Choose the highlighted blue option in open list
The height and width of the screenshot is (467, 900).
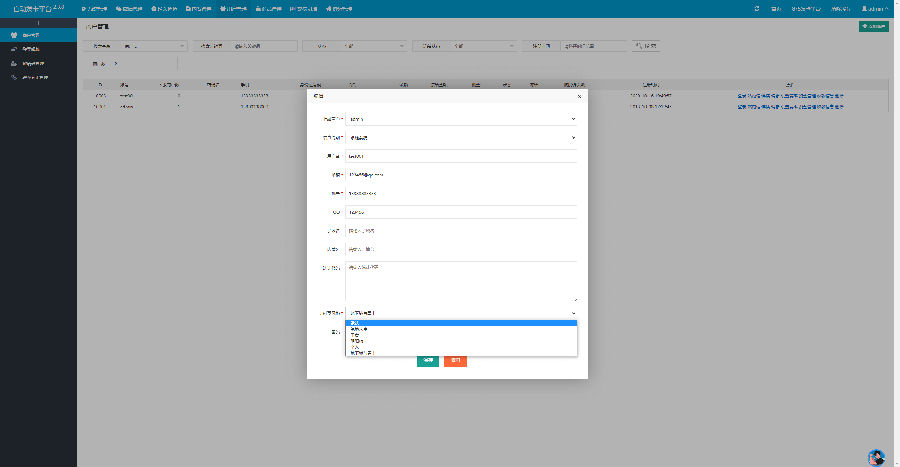coord(461,323)
